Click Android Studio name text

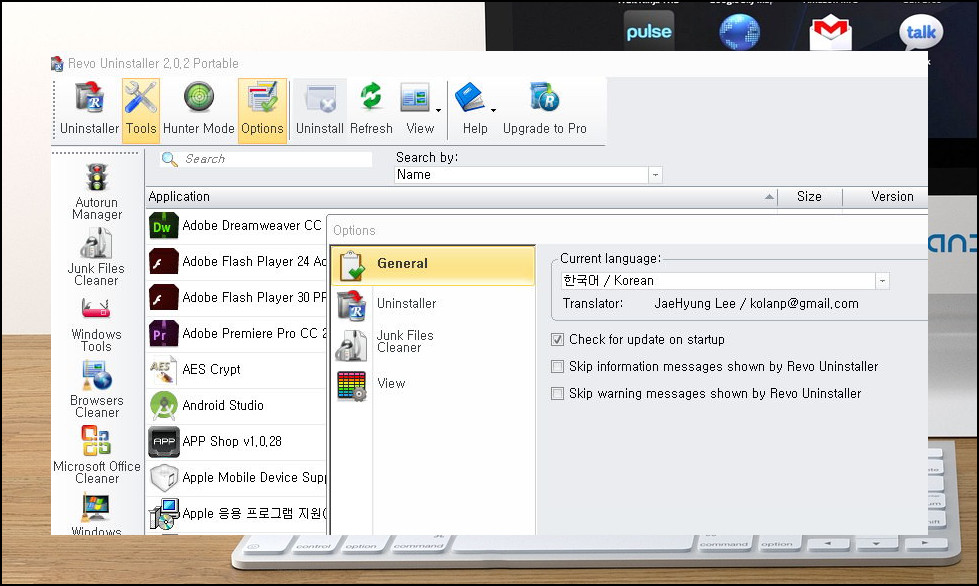click(223, 406)
